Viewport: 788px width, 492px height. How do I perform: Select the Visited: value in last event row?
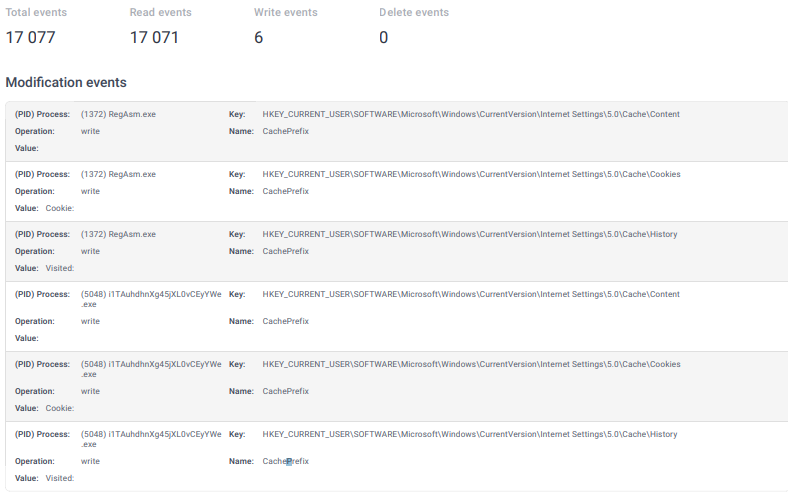[x=60, y=478]
